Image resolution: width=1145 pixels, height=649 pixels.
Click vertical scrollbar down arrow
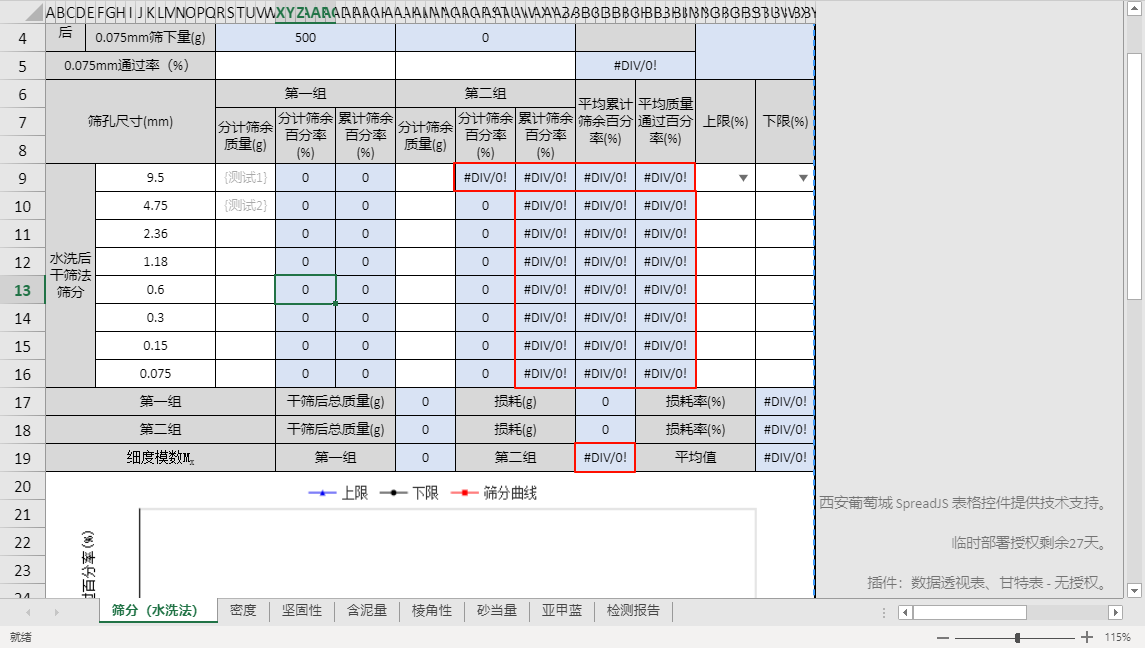click(1134, 590)
